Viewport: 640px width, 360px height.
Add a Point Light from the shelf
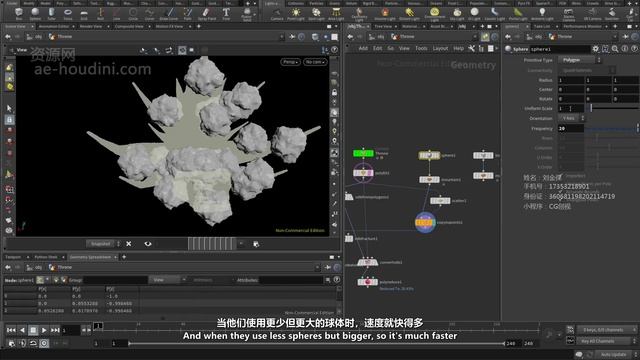tap(296, 13)
